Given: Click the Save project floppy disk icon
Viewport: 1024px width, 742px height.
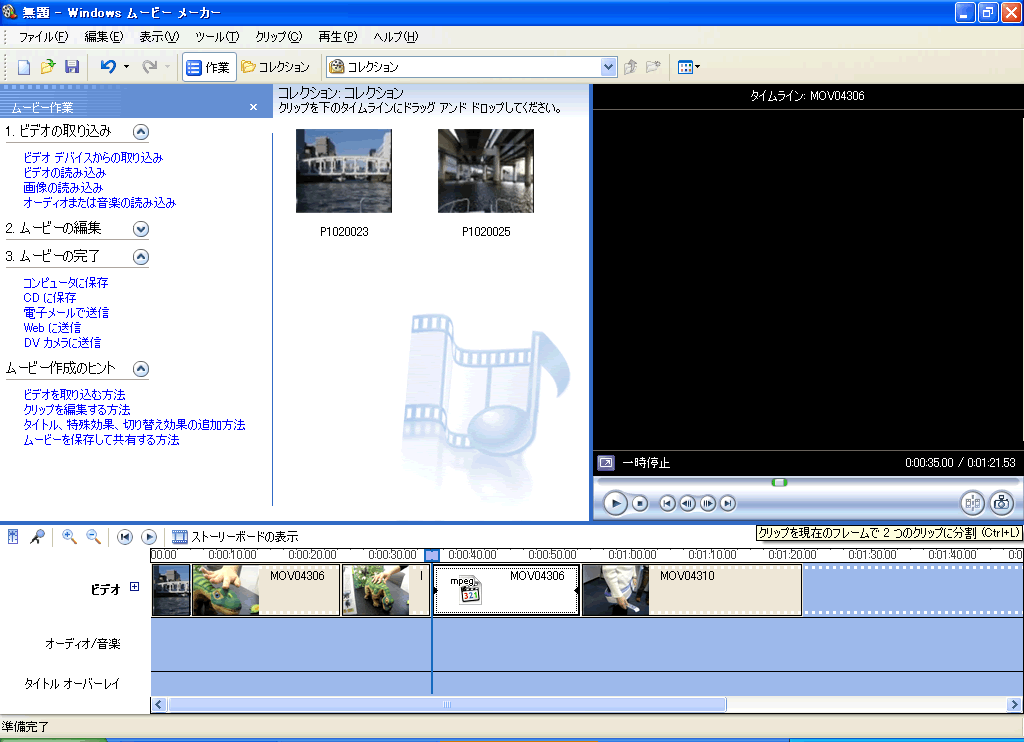Looking at the screenshot, I should (71, 67).
